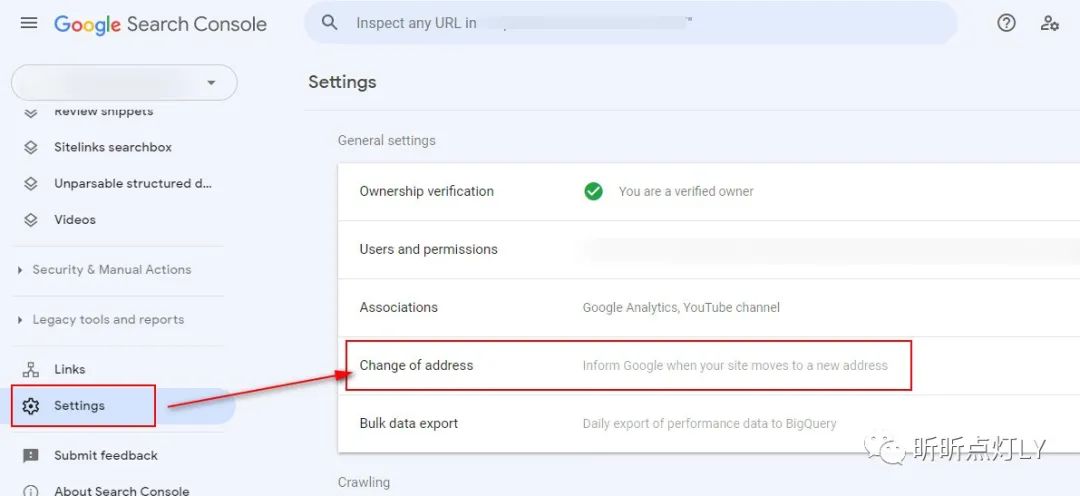Open the Videos report
1080x496 pixels.
[x=75, y=220]
